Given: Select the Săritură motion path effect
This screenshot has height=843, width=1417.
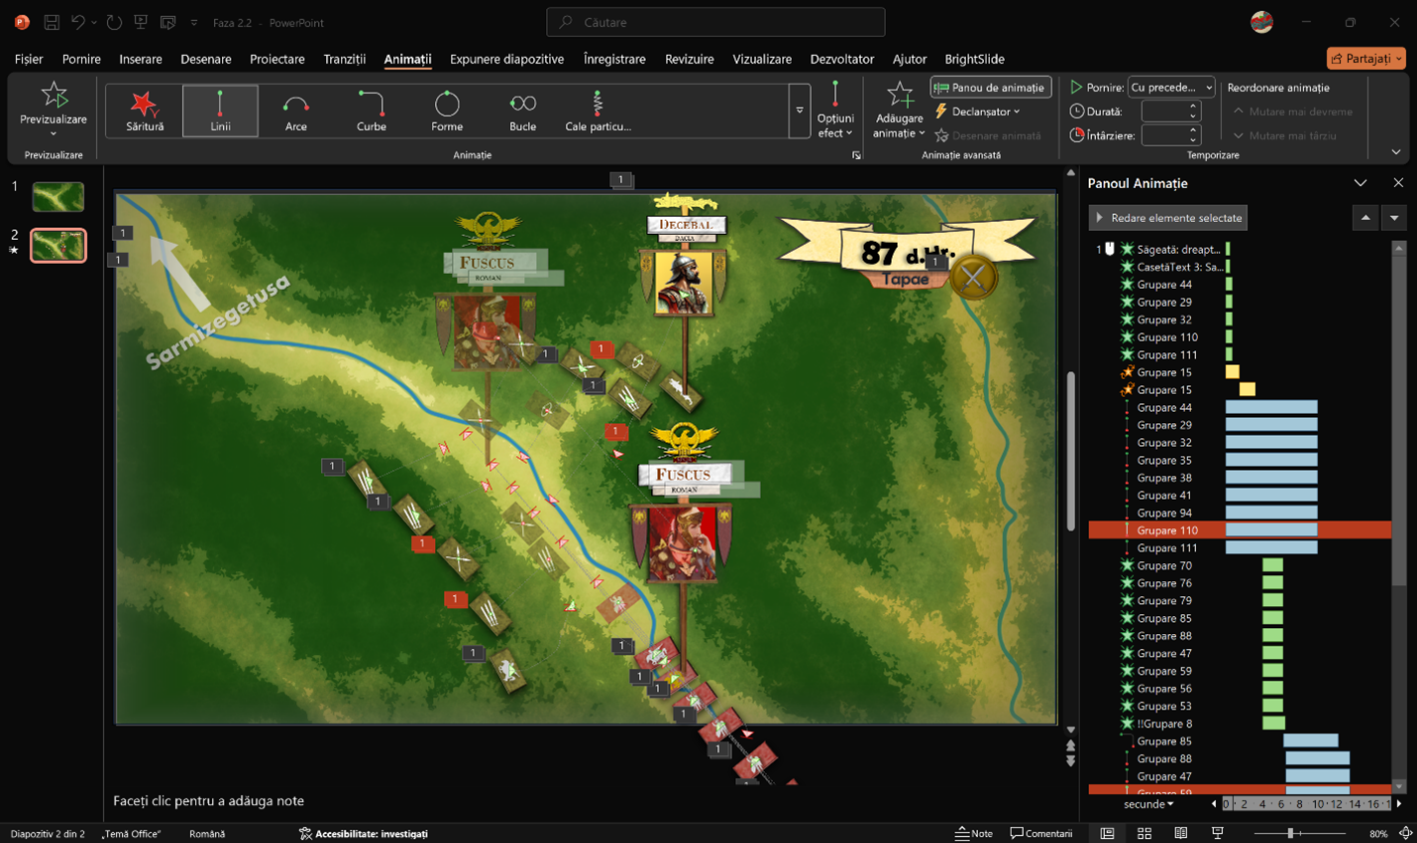Looking at the screenshot, I should click(x=145, y=110).
